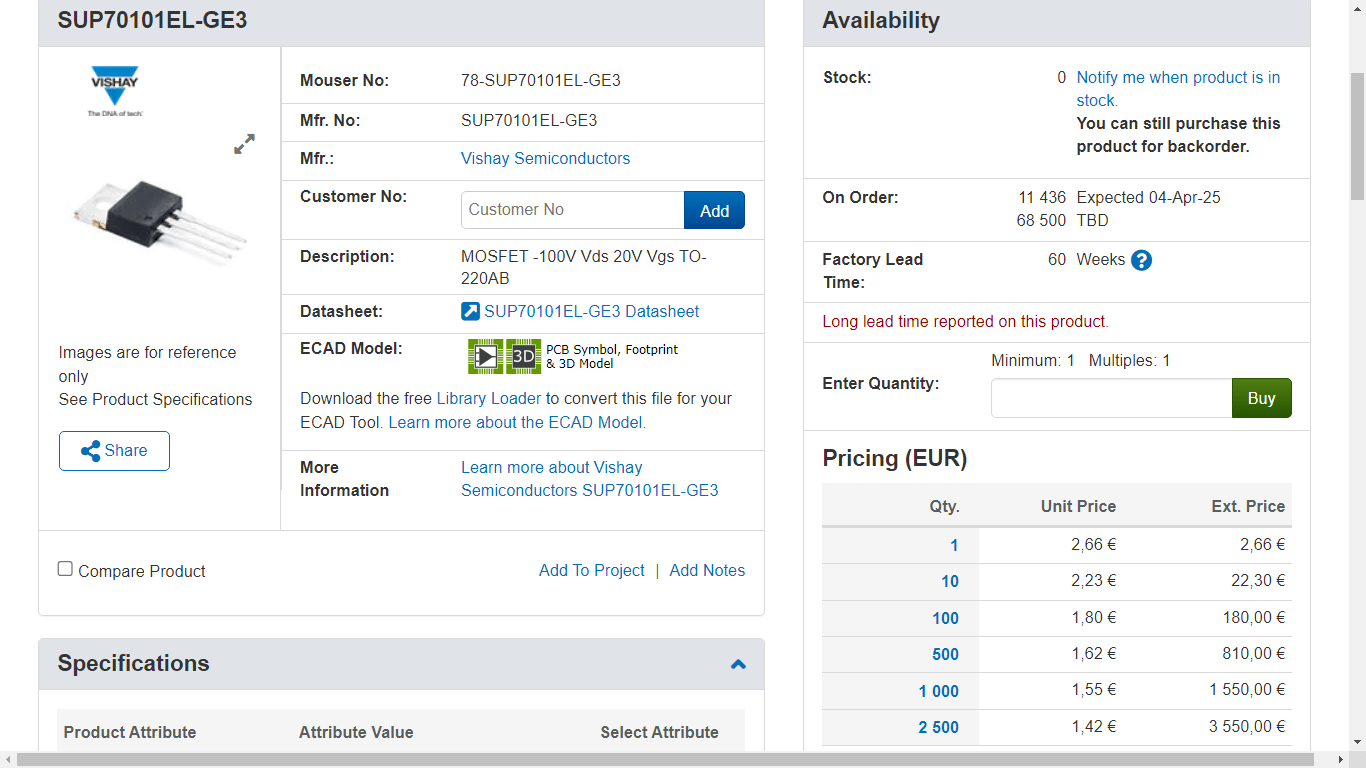The image size is (1366, 768).
Task: Tick the Compare Product checkbox
Action: click(65, 569)
